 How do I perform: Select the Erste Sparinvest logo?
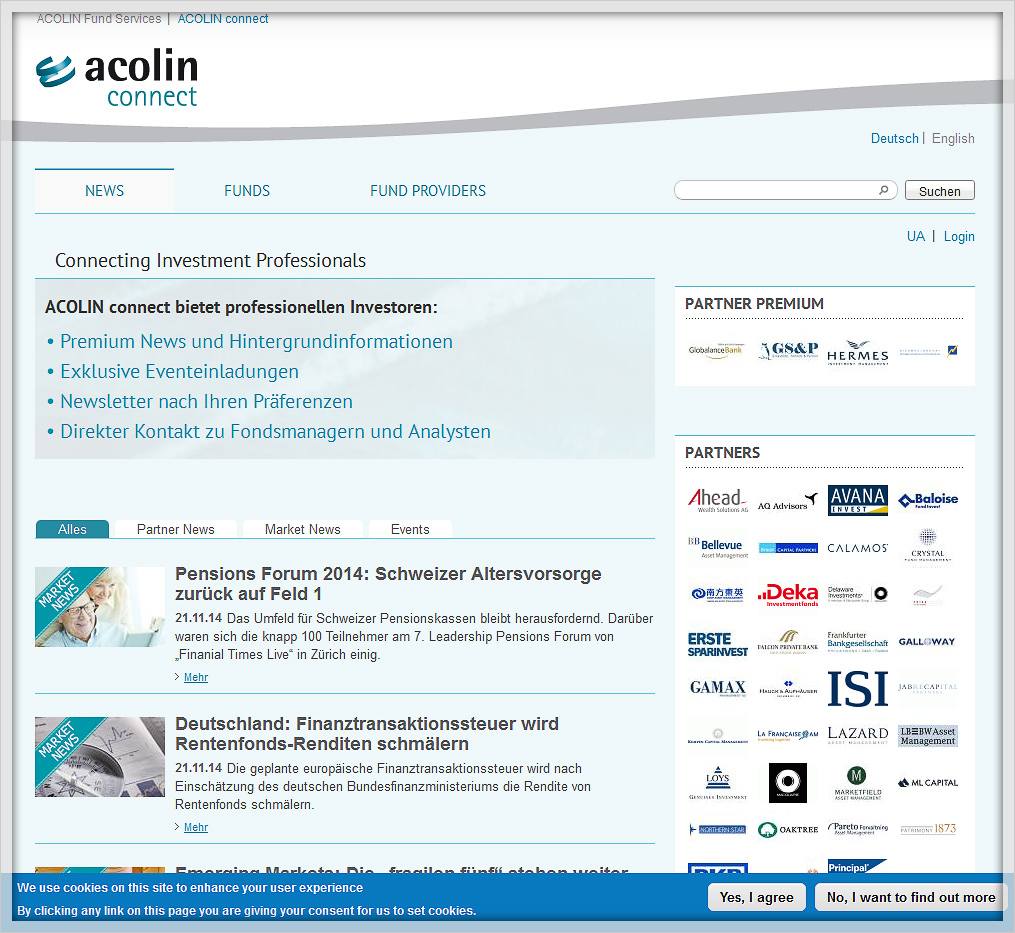pyautogui.click(x=716, y=641)
